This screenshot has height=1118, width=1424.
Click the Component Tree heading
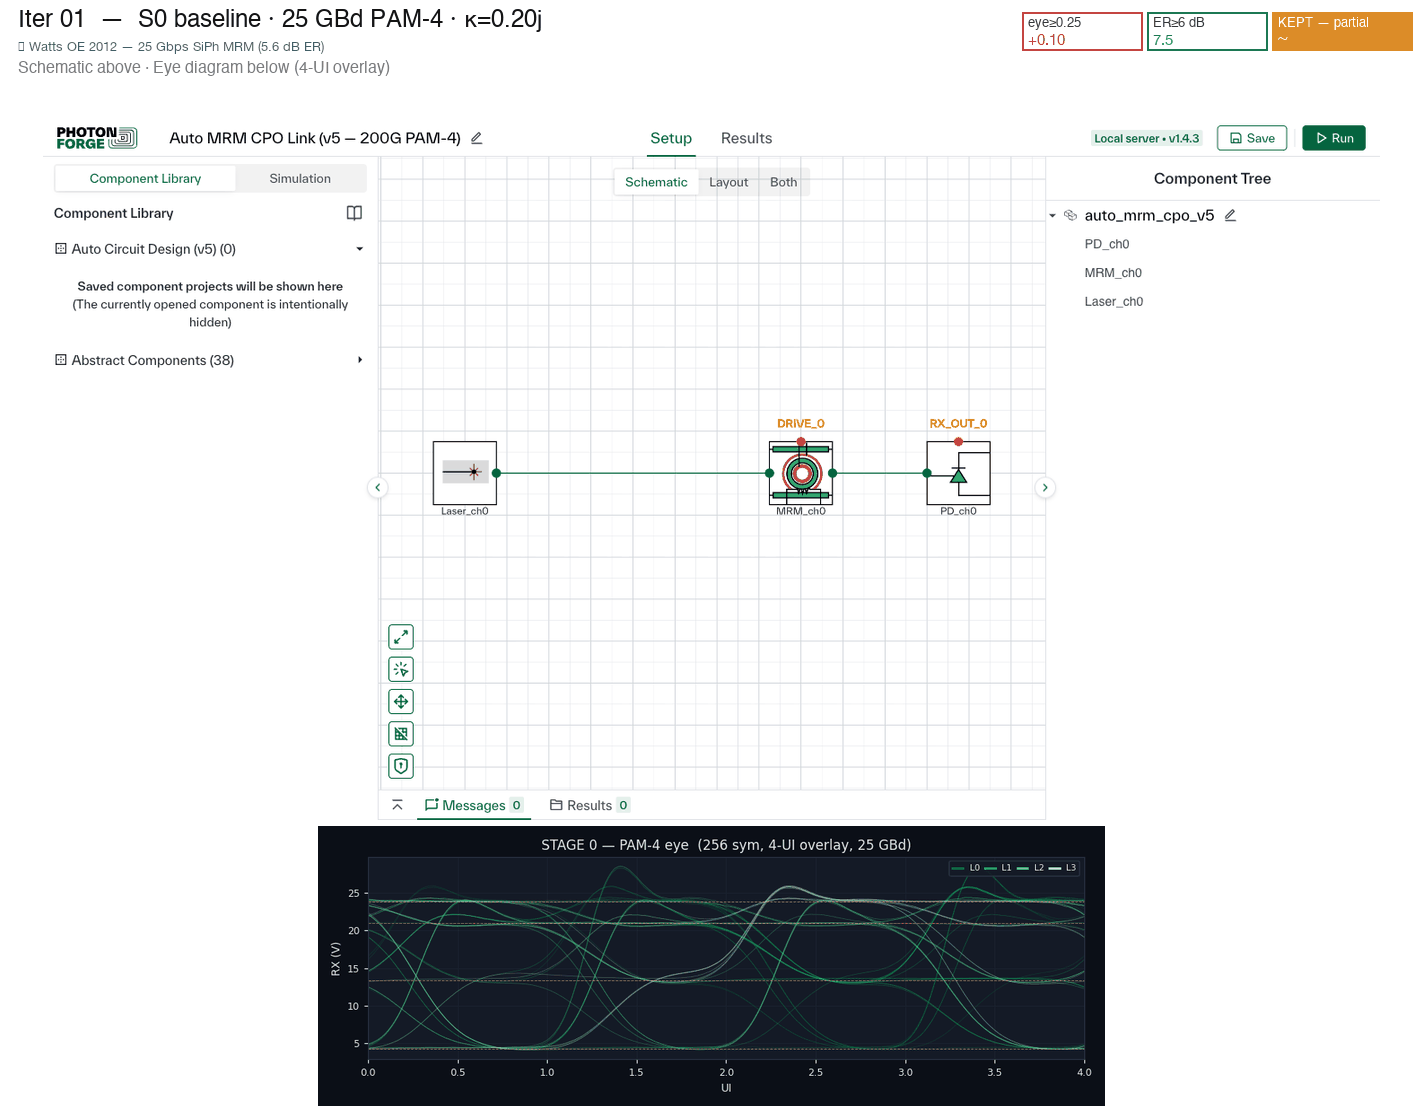pyautogui.click(x=1212, y=178)
